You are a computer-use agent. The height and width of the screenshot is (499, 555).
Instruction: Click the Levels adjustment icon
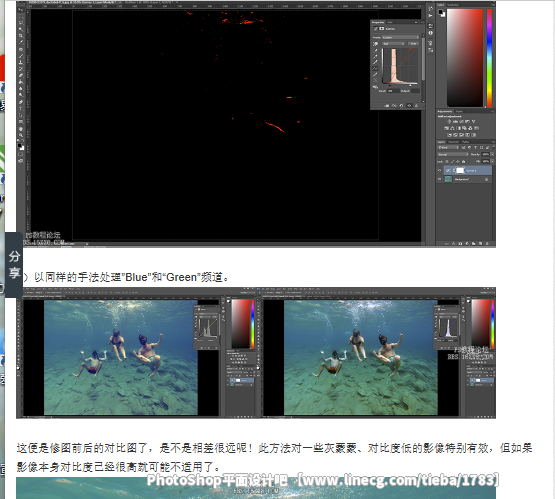point(456,121)
